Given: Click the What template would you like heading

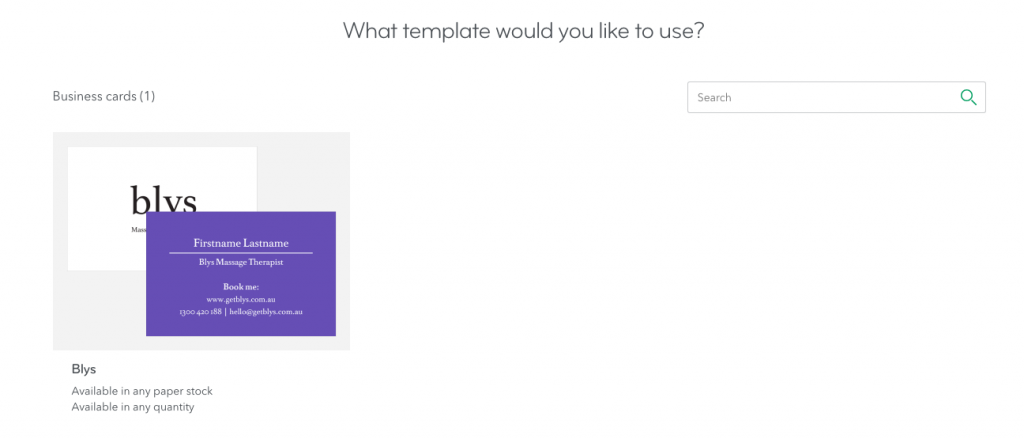Looking at the screenshot, I should [524, 31].
